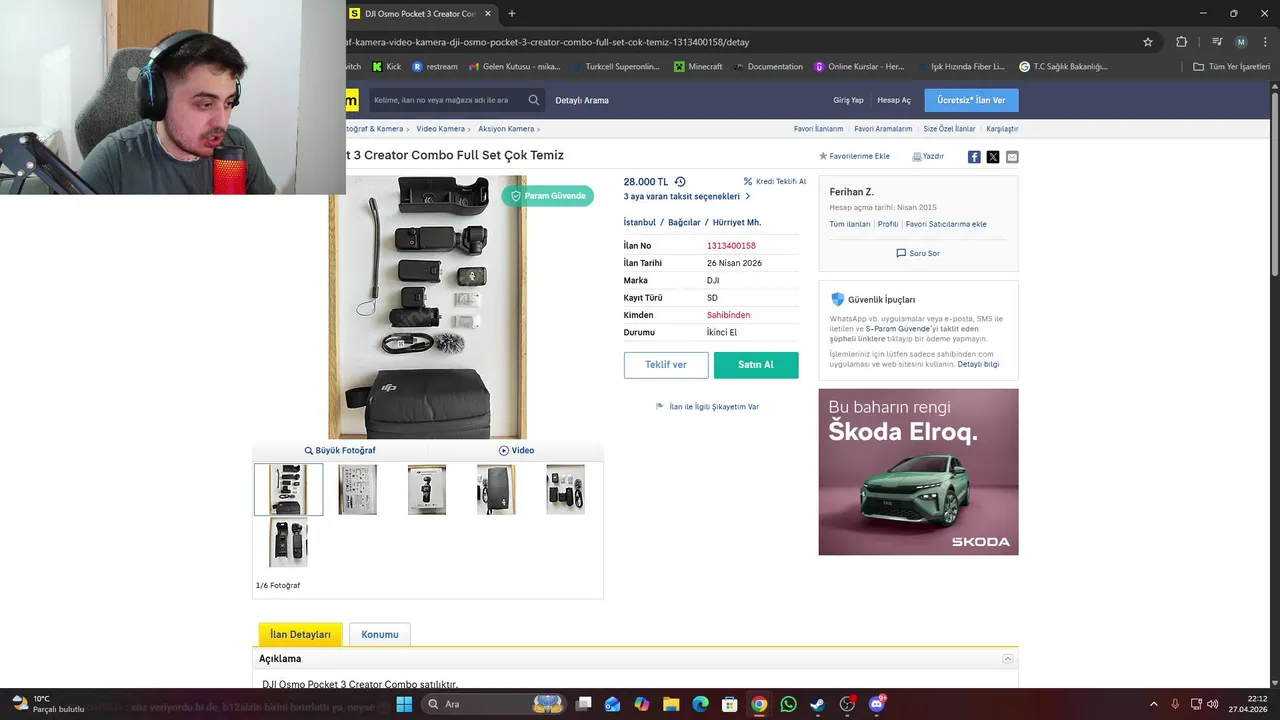Click the Aksiyon Kamera breadcrumb
Image resolution: width=1280 pixels, height=720 pixels.
[x=506, y=129]
